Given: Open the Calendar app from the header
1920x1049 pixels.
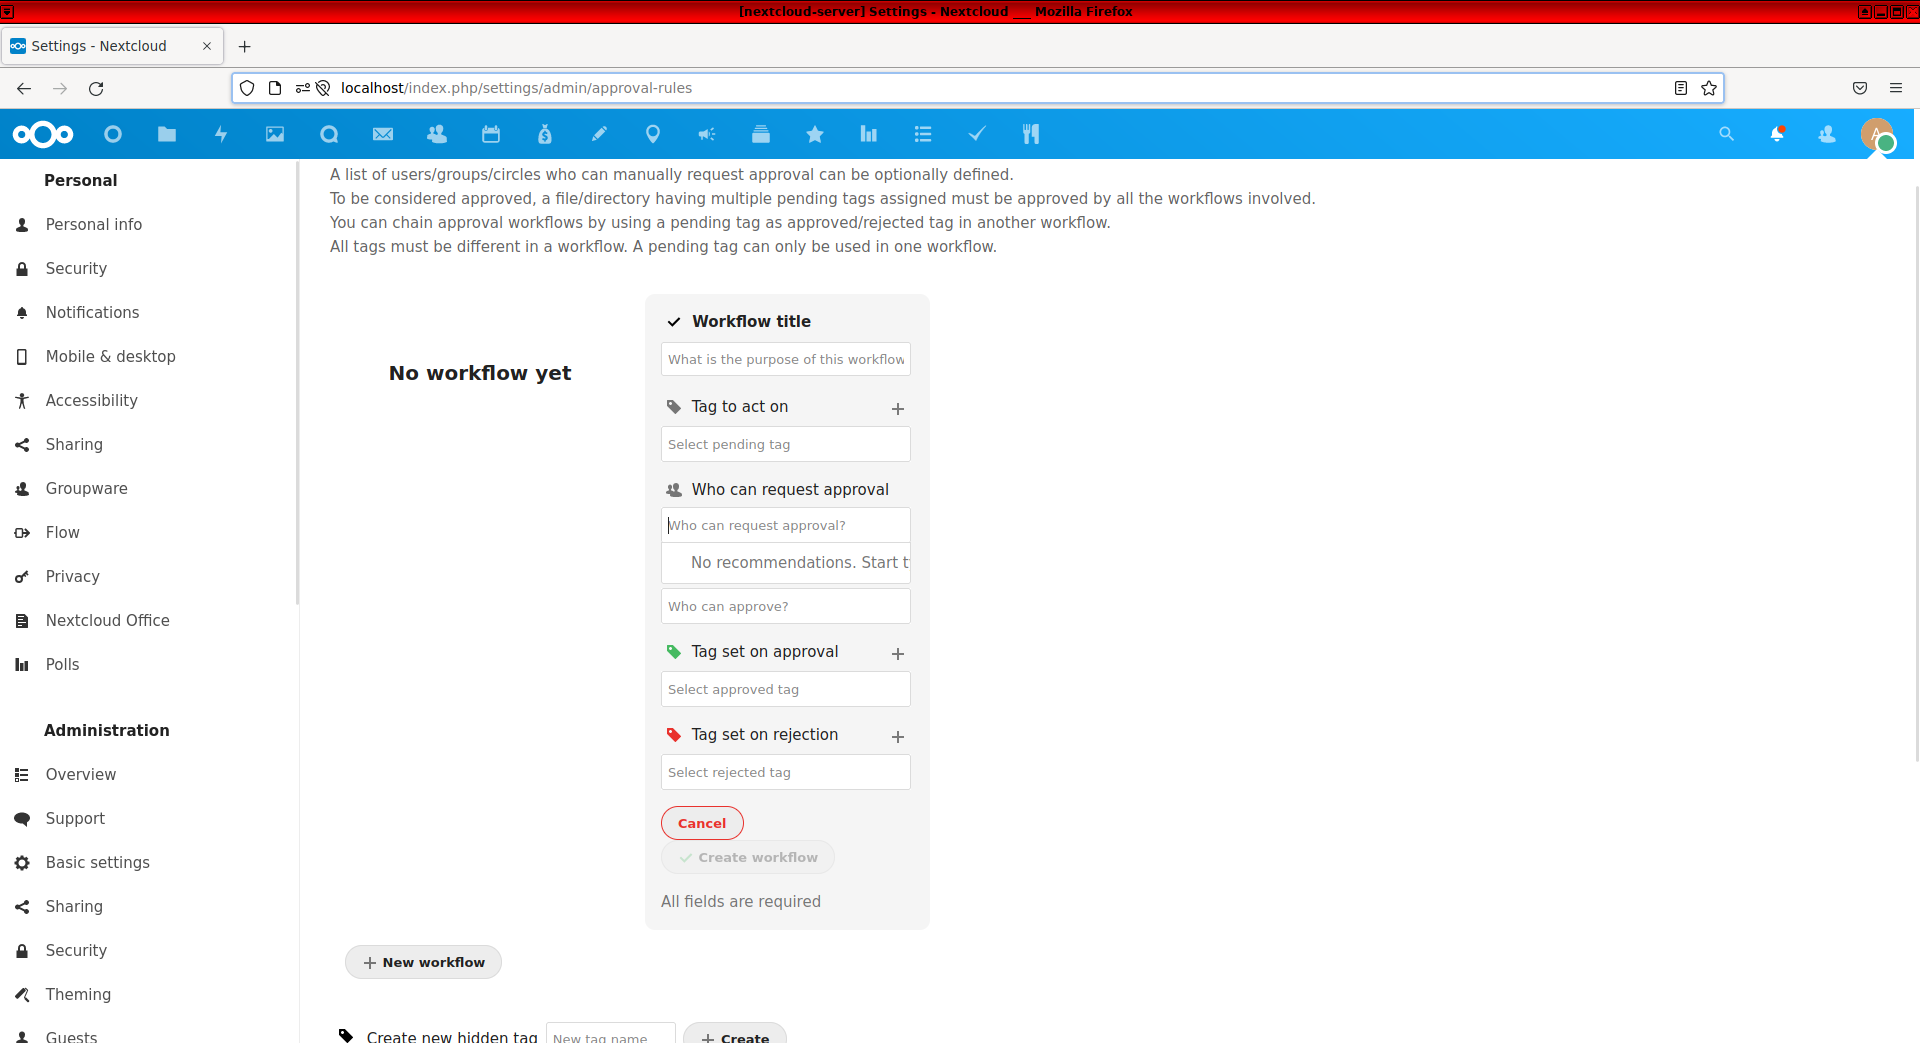Looking at the screenshot, I should [x=491, y=134].
